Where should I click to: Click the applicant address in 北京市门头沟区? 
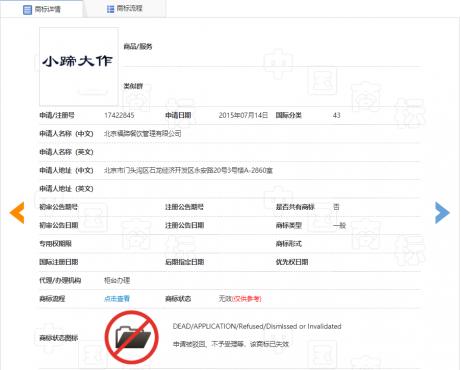[x=188, y=170]
